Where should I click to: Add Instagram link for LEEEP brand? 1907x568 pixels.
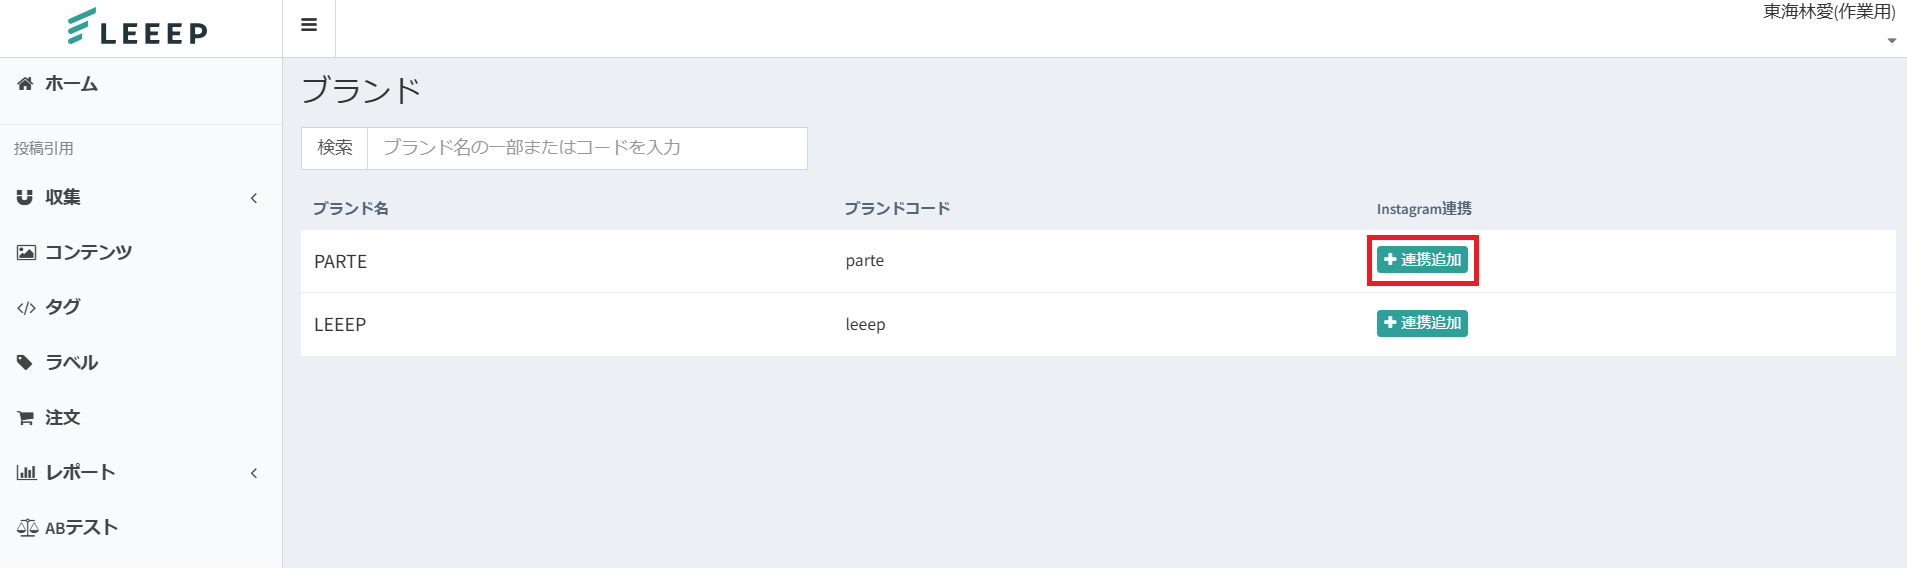[1422, 323]
